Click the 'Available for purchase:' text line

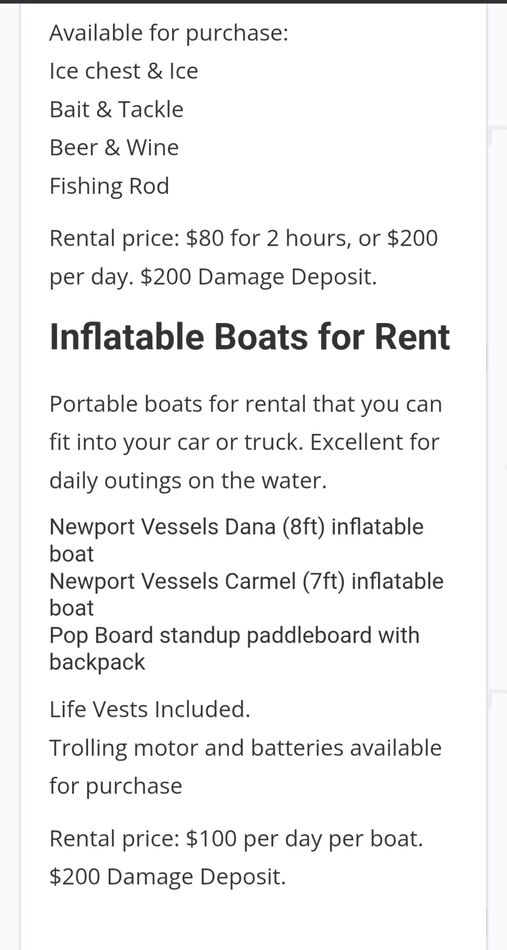[168, 33]
